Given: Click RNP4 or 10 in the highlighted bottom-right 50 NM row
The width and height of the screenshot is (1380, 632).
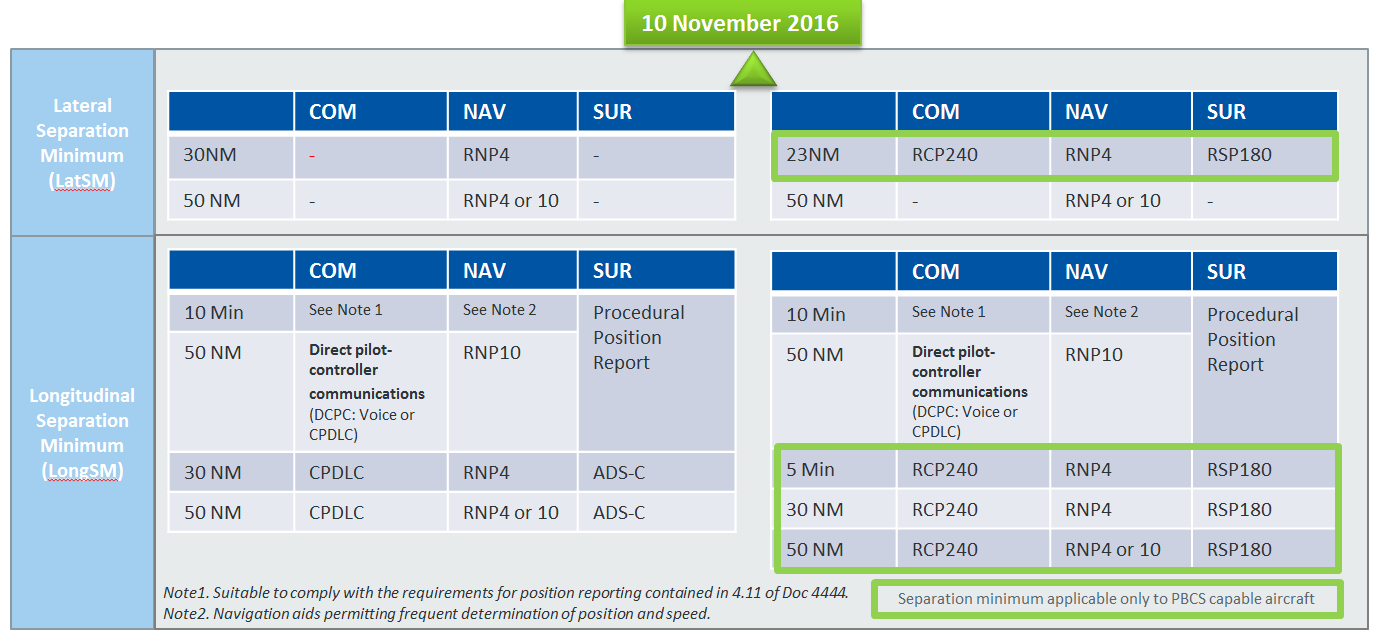Looking at the screenshot, I should (x=1112, y=549).
